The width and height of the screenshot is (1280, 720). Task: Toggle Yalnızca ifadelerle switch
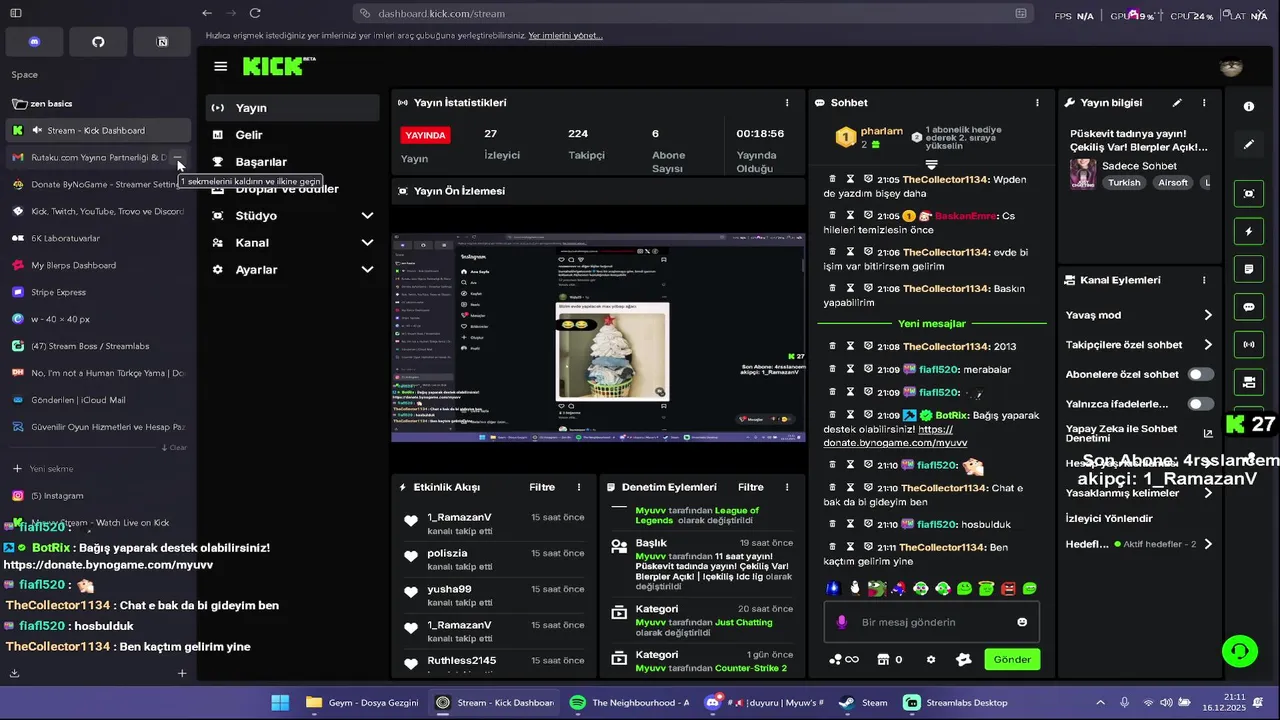pos(1200,404)
